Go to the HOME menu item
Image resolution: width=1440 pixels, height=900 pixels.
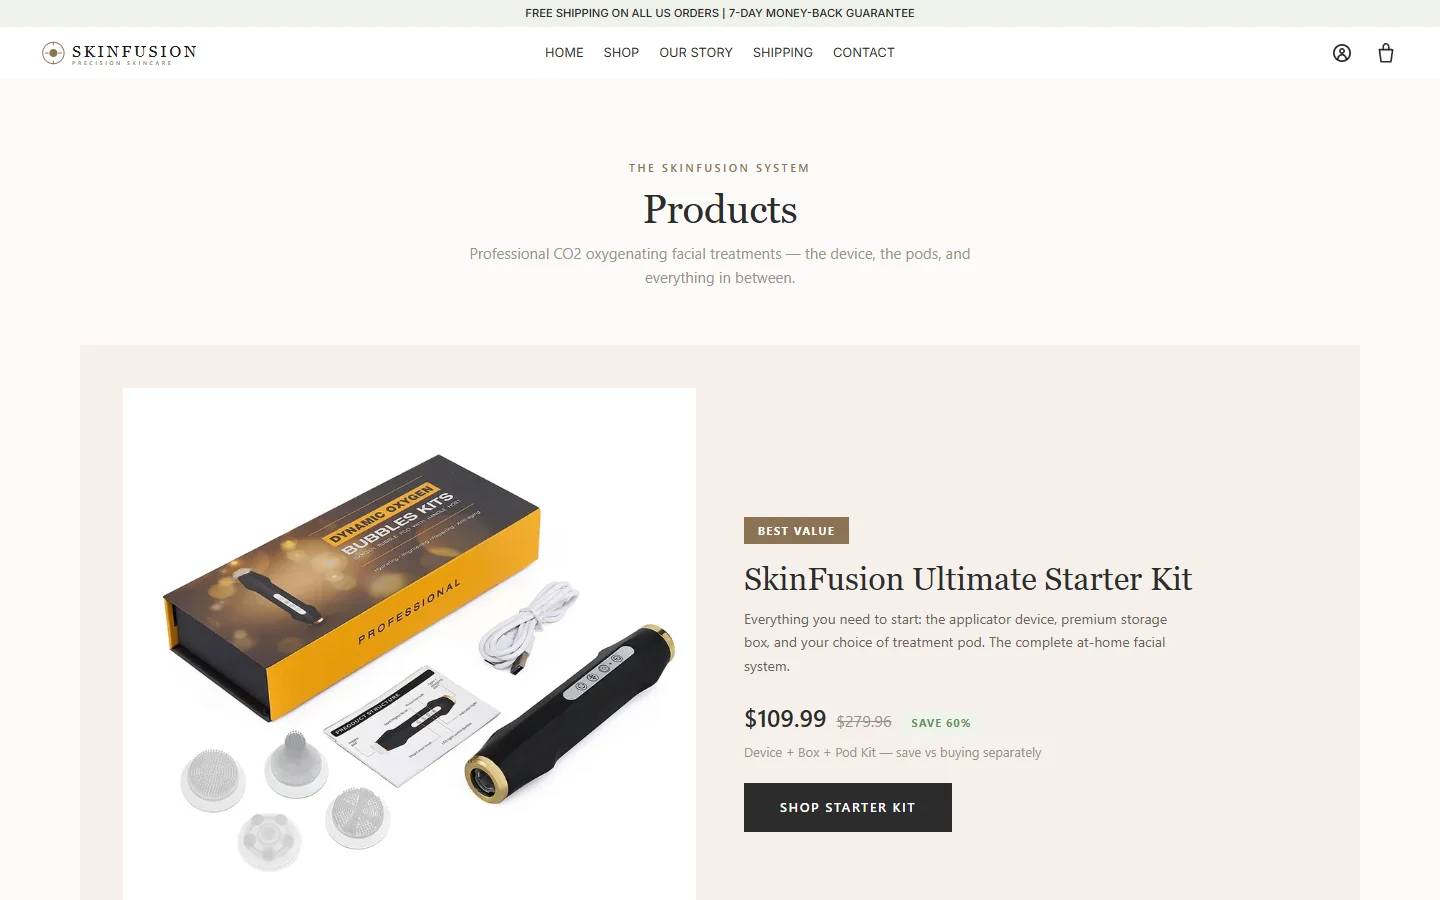[x=564, y=53]
